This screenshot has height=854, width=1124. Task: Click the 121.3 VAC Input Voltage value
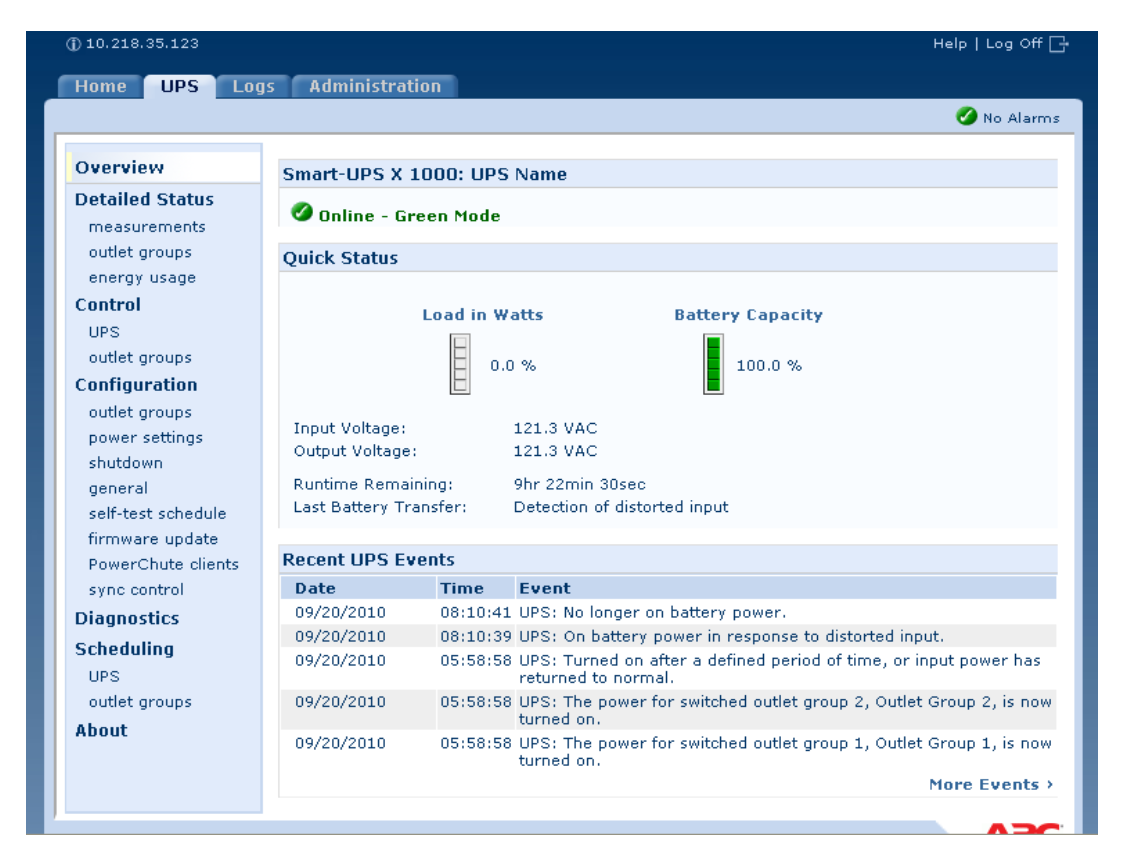click(x=555, y=428)
